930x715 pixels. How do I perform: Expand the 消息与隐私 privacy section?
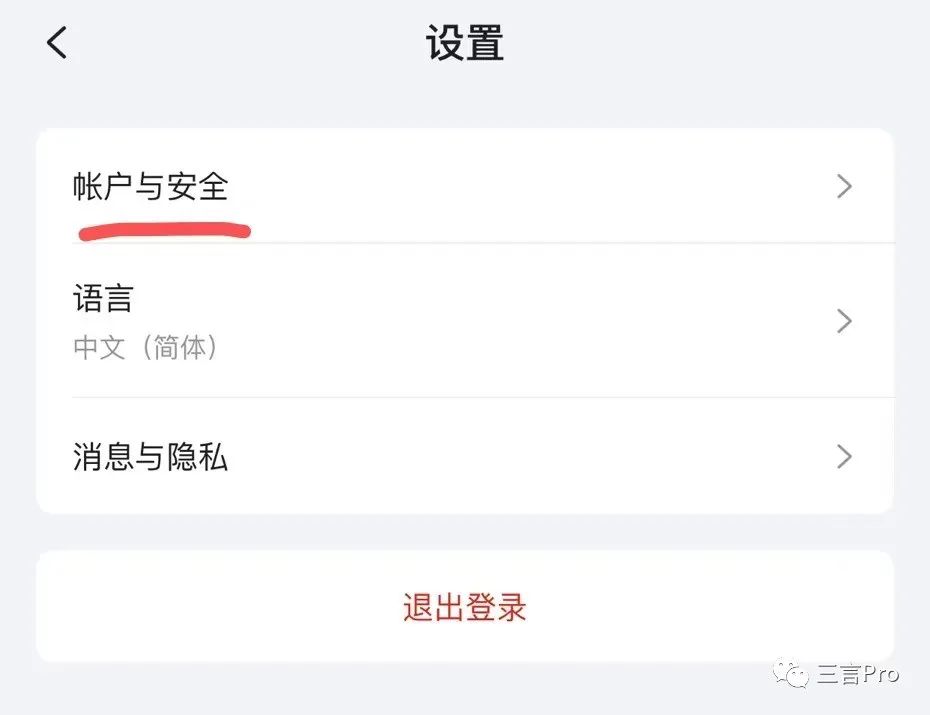pyautogui.click(x=463, y=457)
